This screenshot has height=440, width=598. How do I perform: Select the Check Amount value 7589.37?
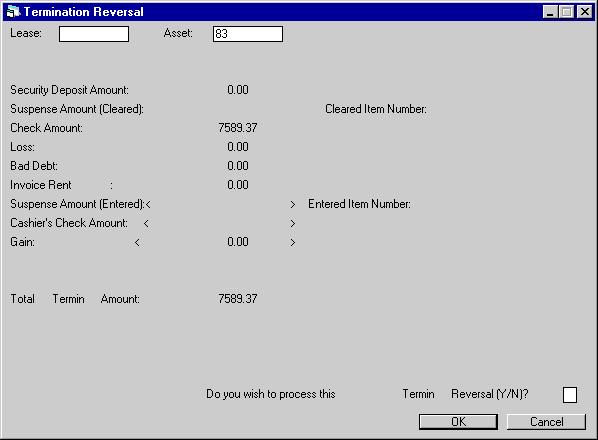(x=238, y=128)
